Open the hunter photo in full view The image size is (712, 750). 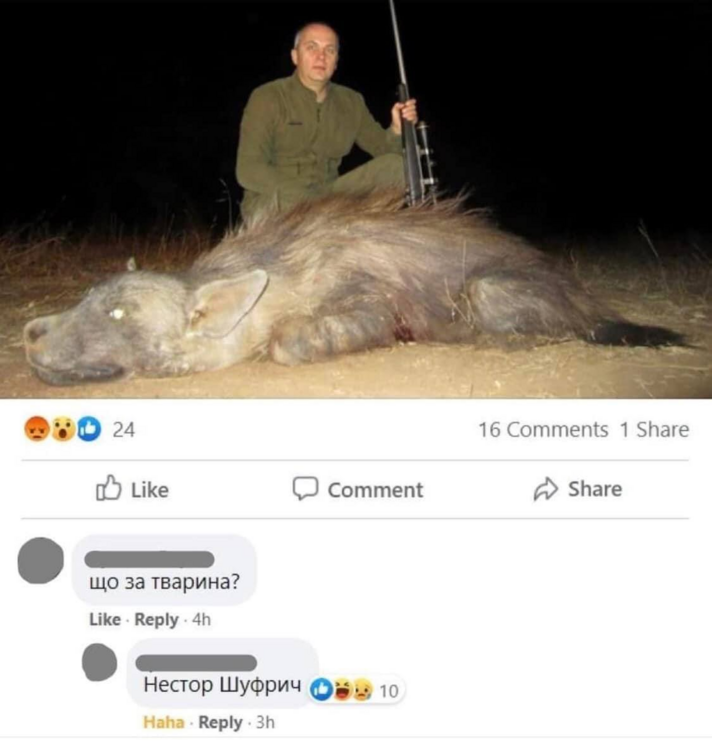[356, 200]
